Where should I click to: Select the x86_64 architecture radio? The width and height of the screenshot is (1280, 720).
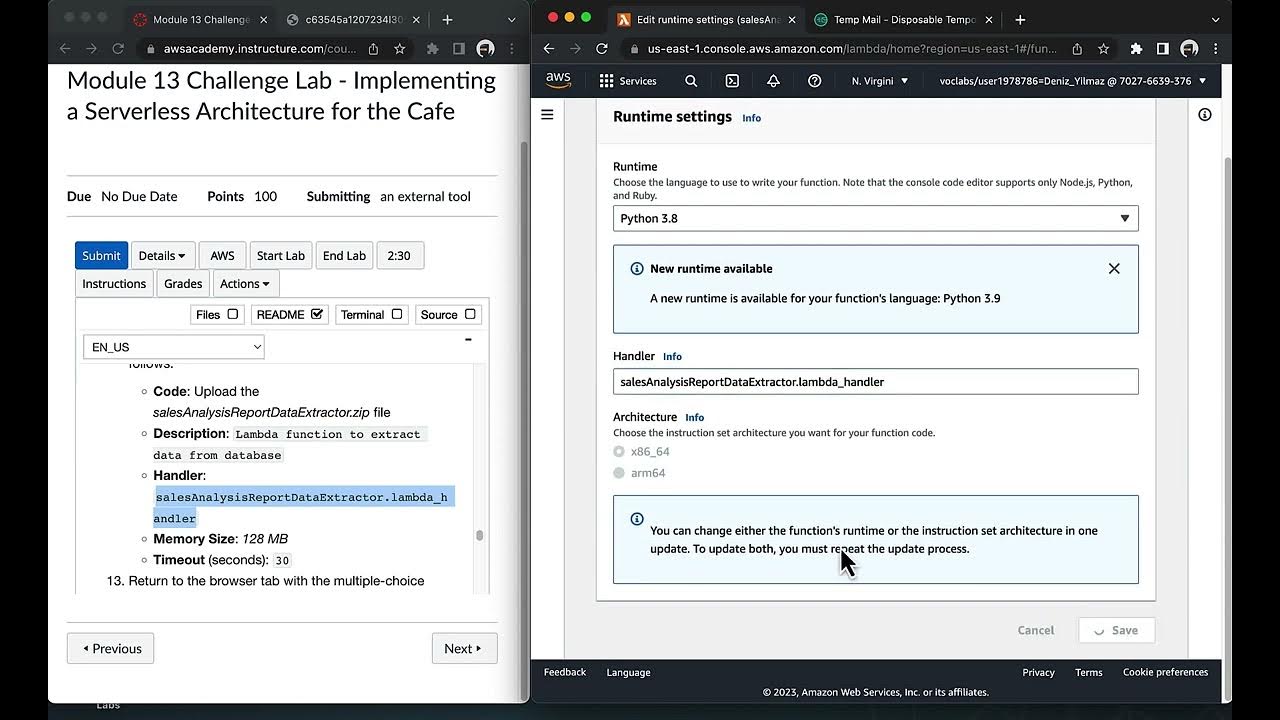(619, 452)
